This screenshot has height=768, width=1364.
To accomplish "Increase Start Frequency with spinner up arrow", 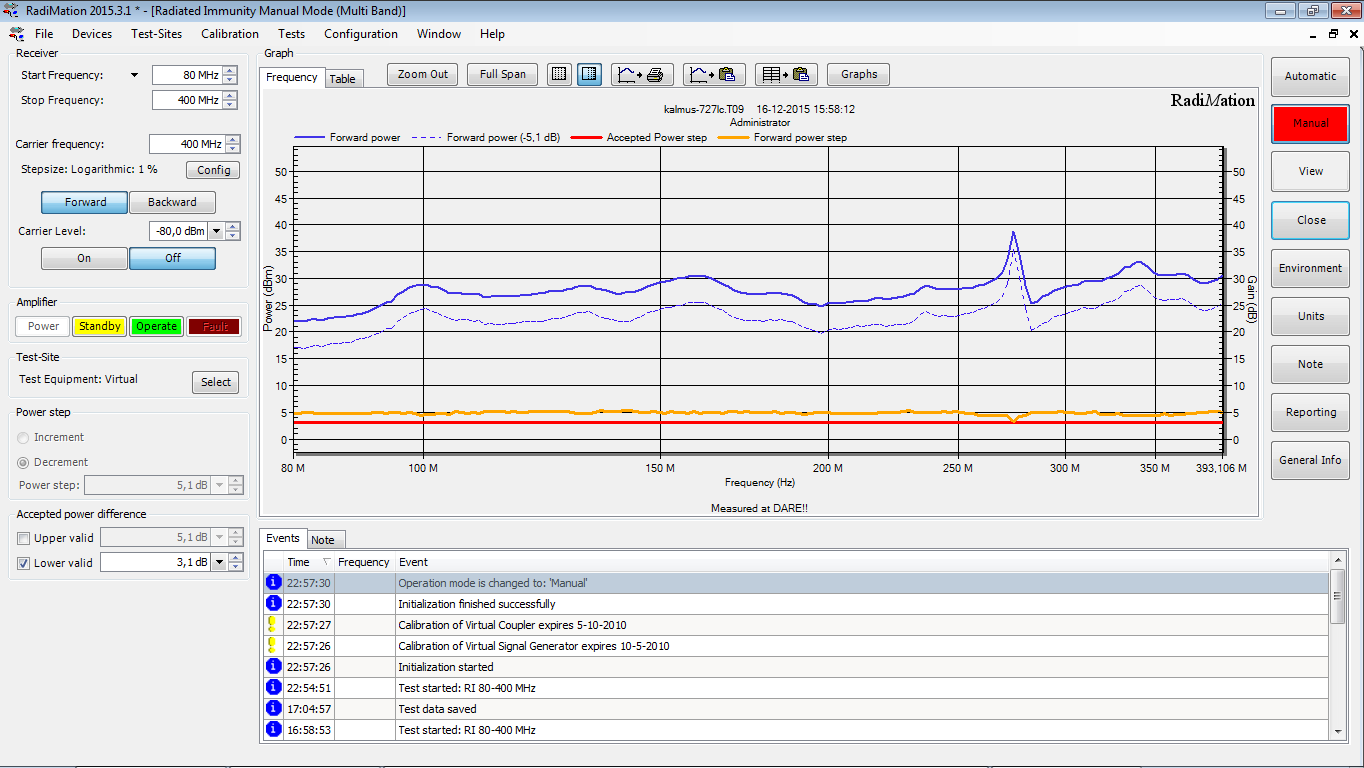I will [231, 71].
